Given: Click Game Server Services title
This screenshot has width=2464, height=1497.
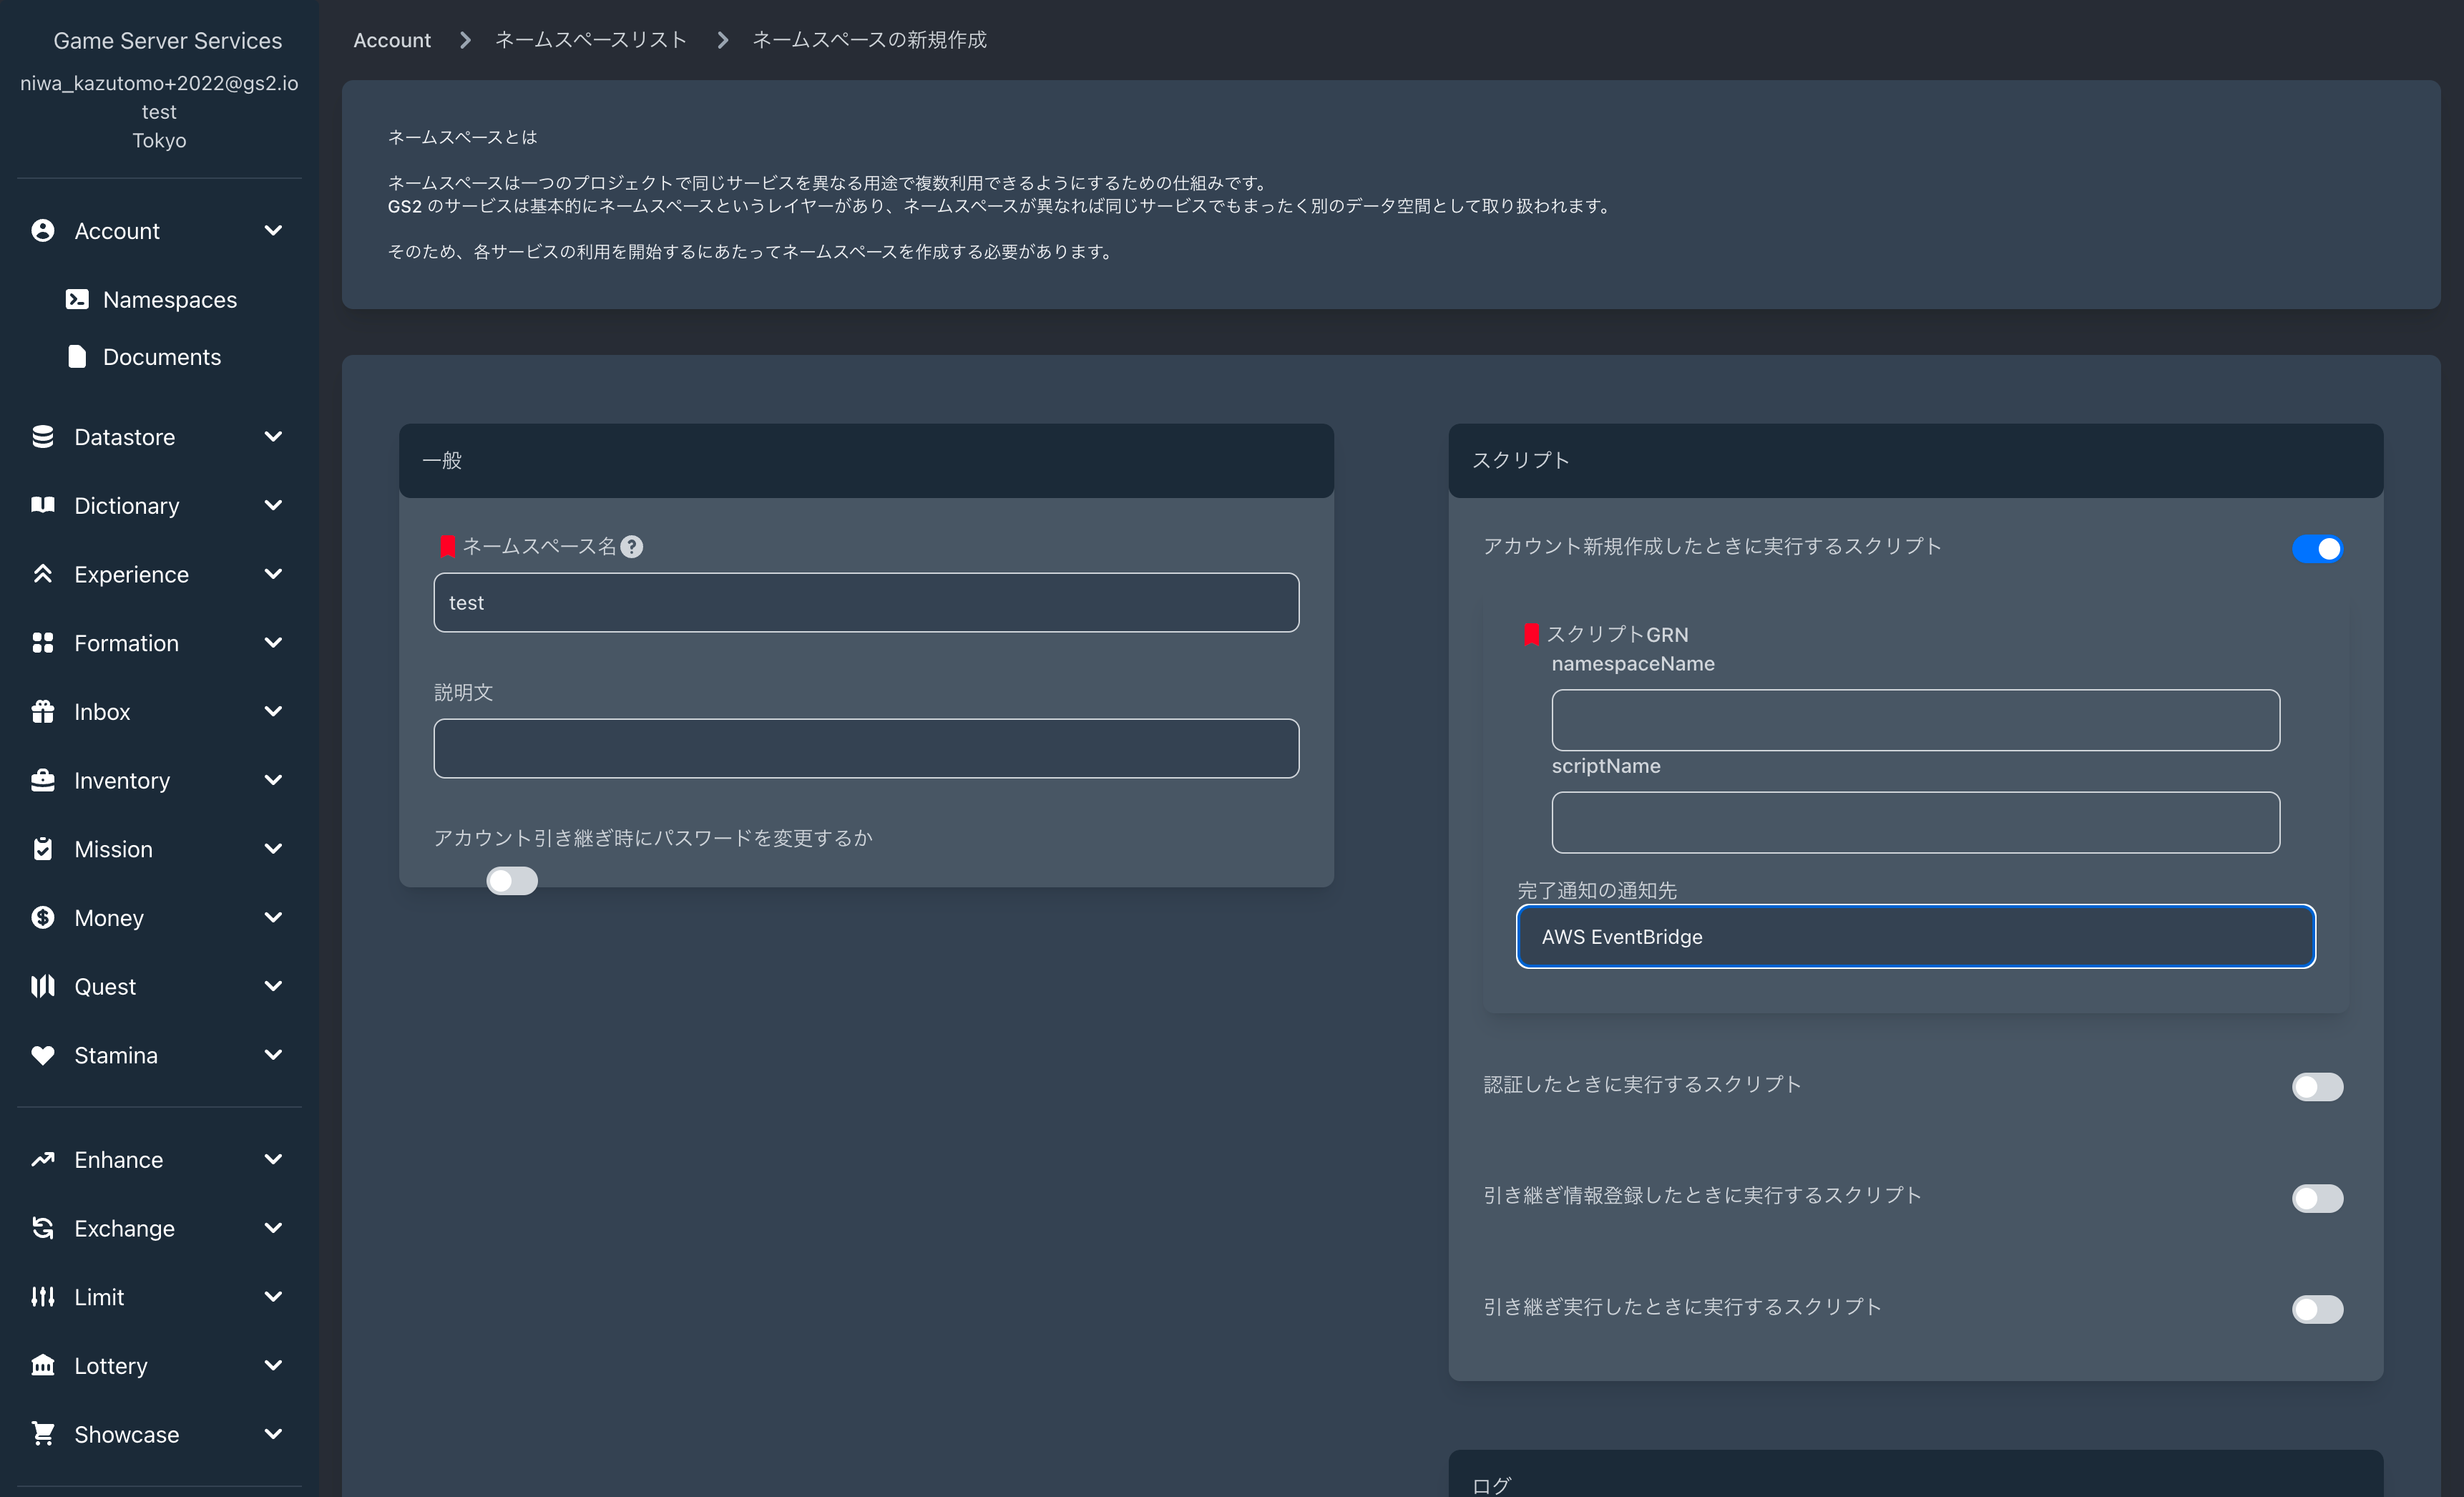Looking at the screenshot, I should 168,41.
